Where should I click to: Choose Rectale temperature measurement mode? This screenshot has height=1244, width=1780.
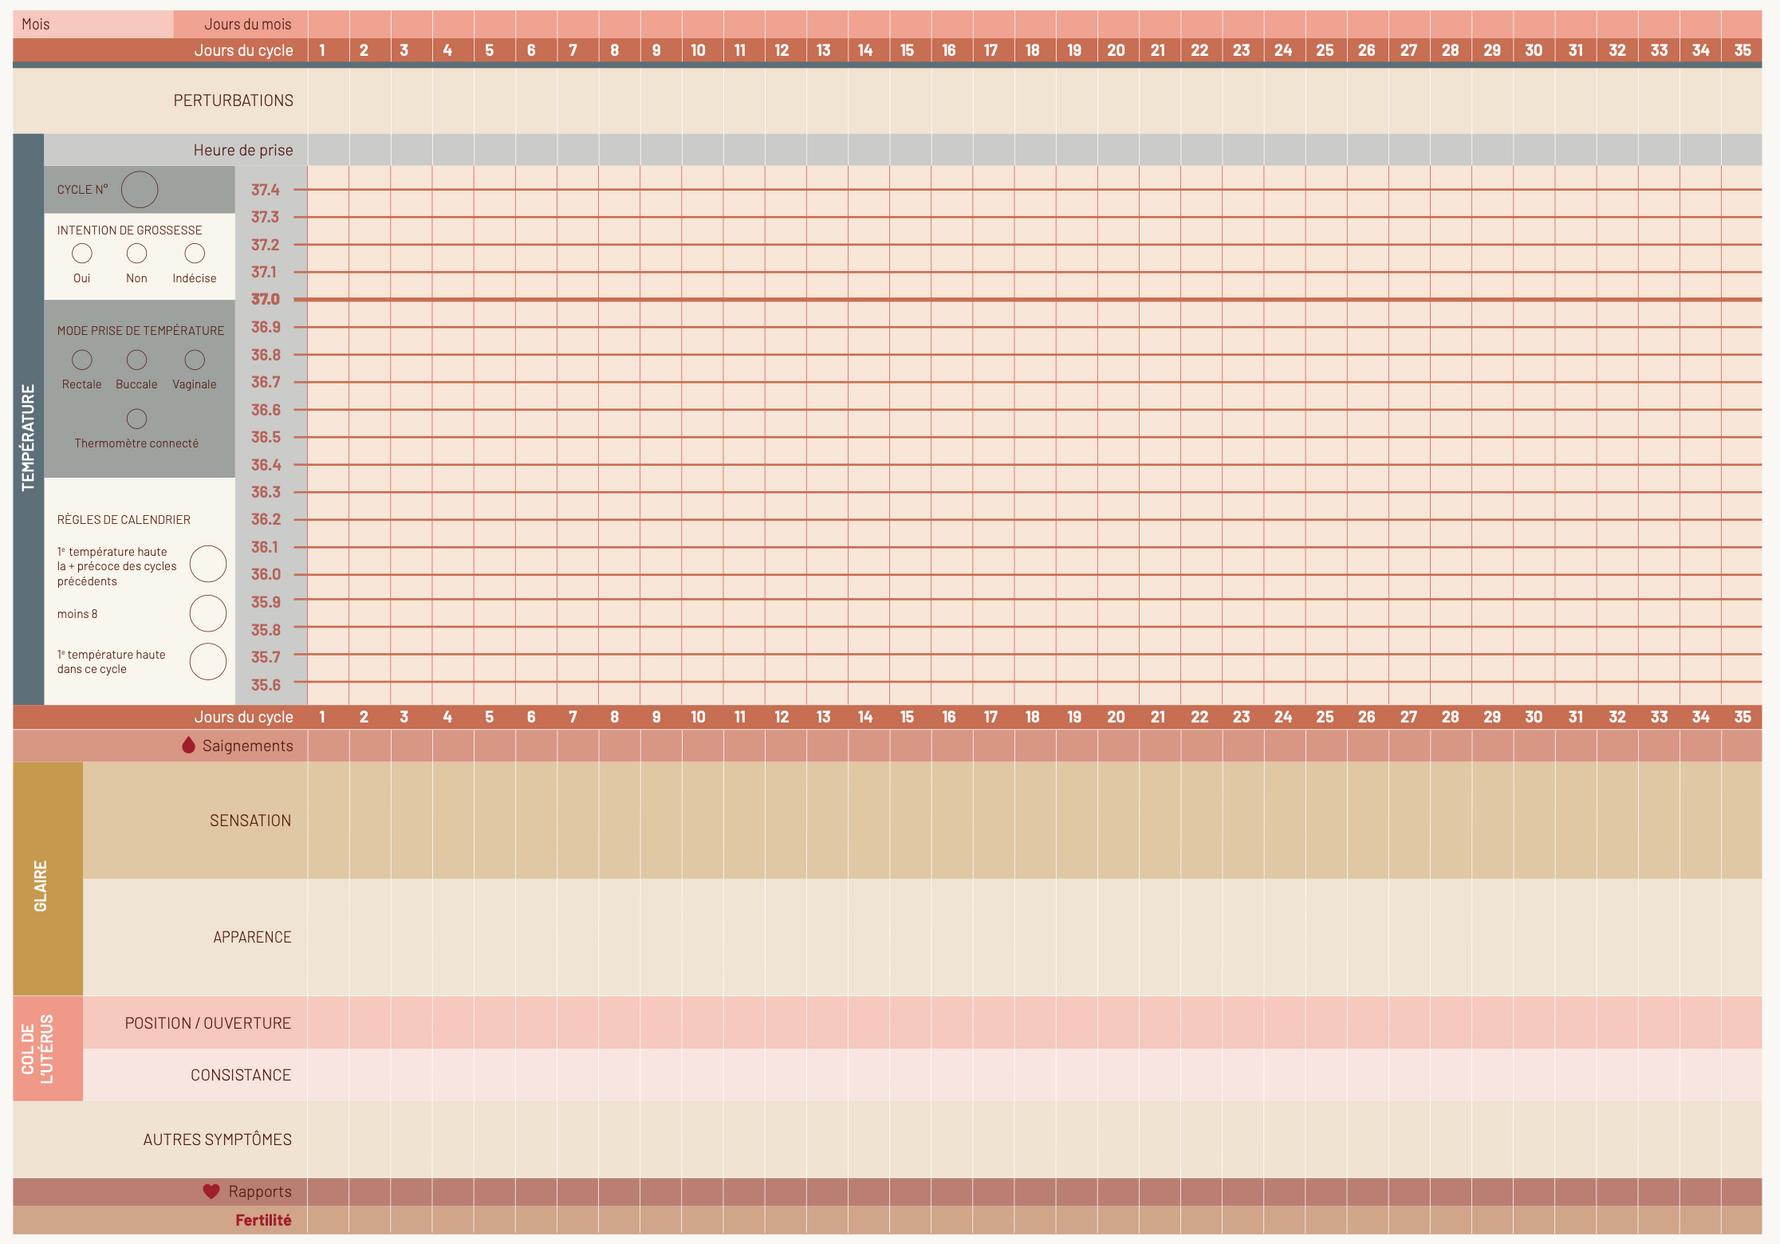click(82, 360)
